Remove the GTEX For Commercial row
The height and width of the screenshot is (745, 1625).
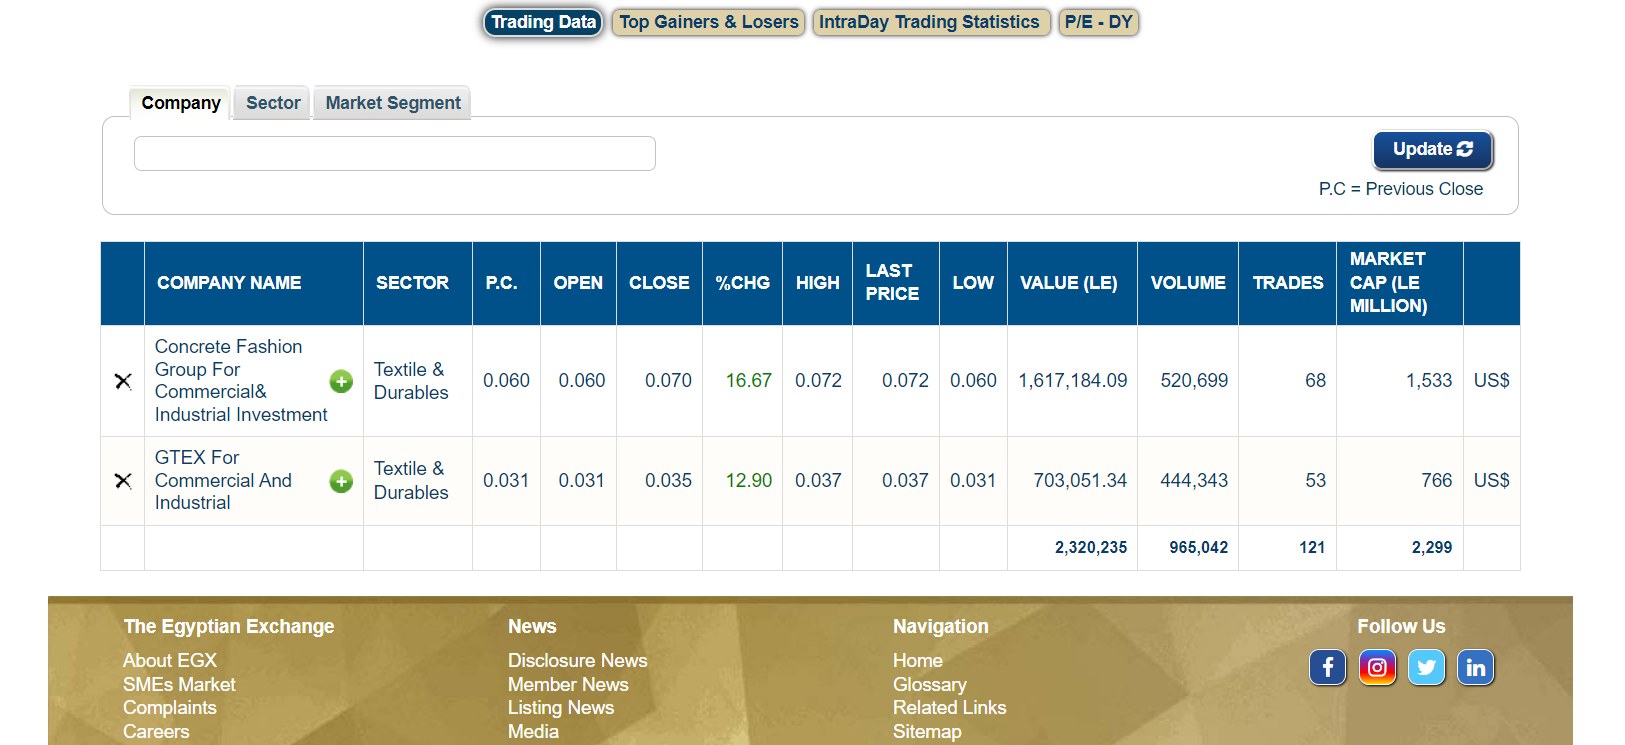(123, 481)
